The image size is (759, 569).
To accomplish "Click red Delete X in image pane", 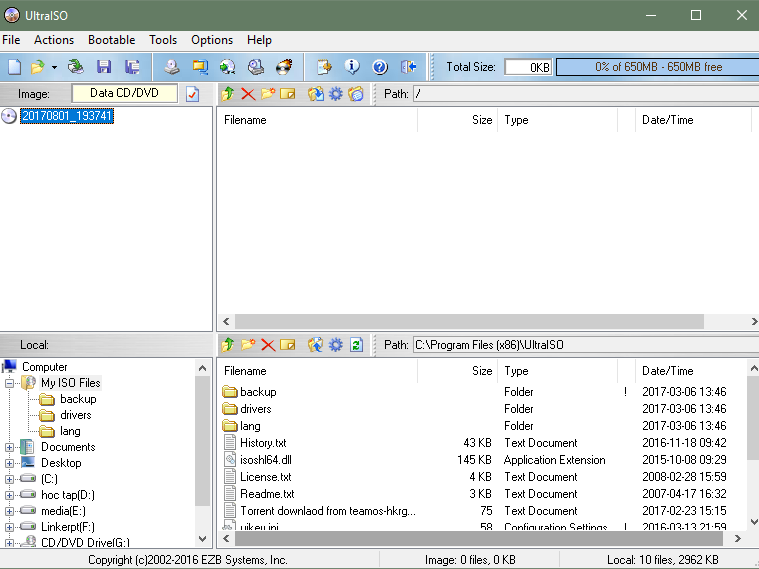I will click(248, 94).
